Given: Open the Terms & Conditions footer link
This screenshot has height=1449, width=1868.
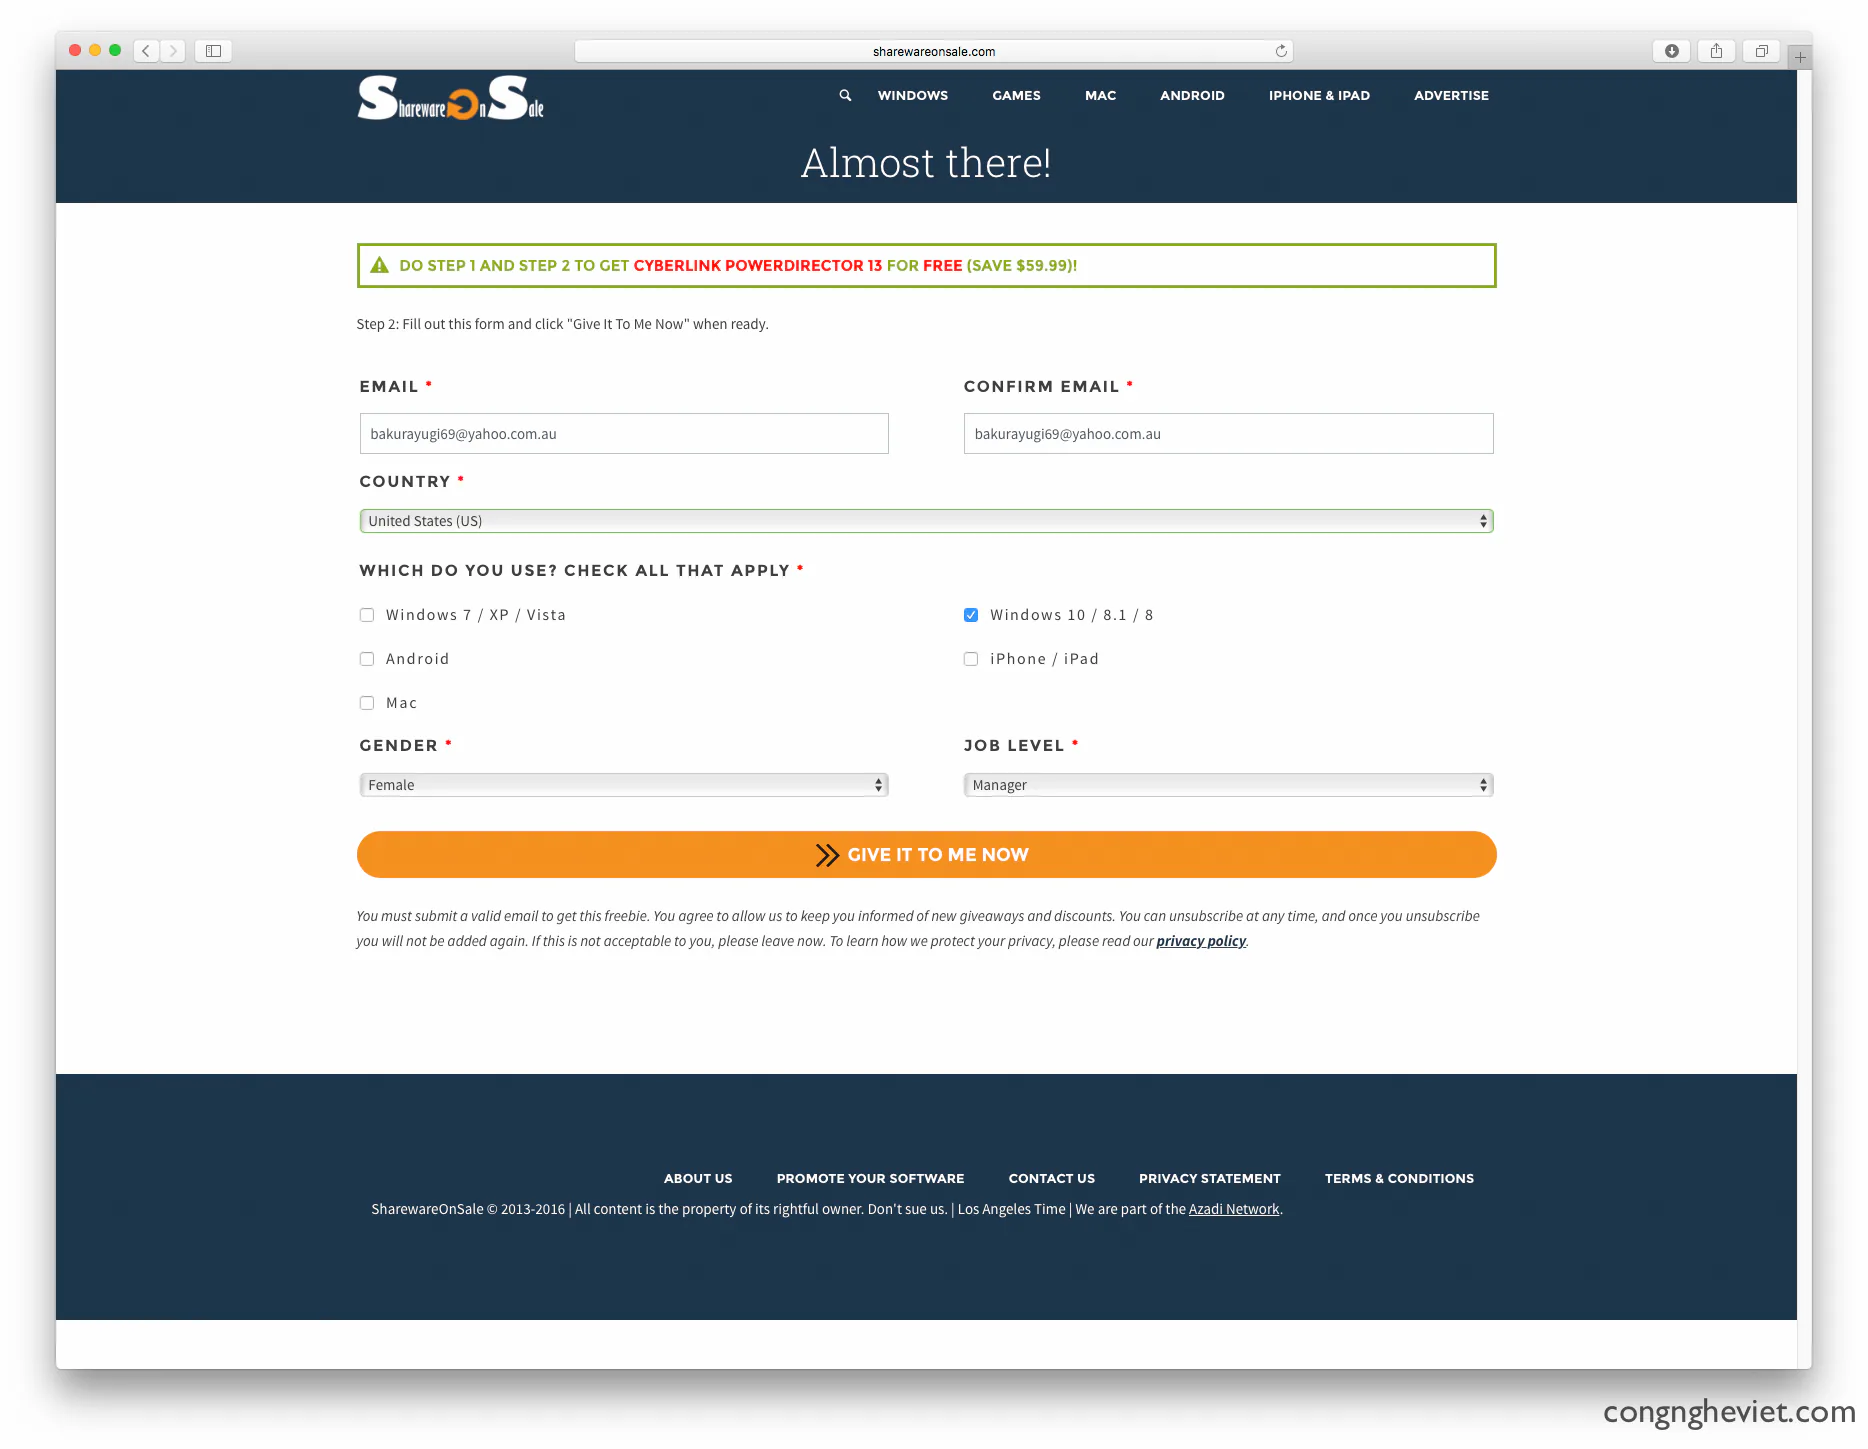Looking at the screenshot, I should (x=1399, y=1178).
